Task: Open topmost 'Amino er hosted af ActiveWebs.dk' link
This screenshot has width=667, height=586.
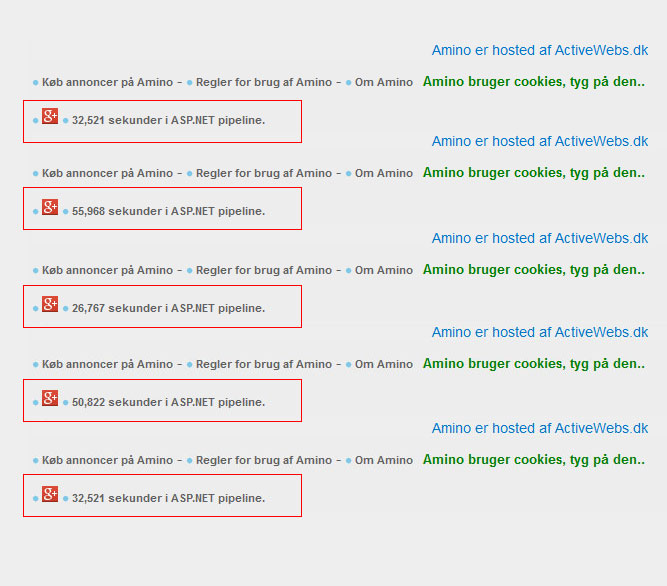Action: [540, 50]
